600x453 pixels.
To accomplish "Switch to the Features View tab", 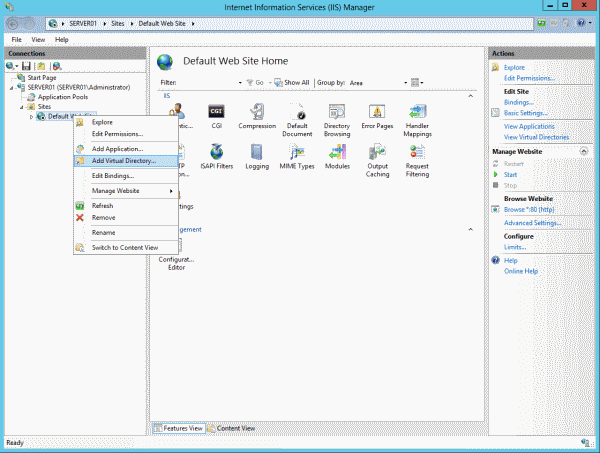I will (x=179, y=429).
